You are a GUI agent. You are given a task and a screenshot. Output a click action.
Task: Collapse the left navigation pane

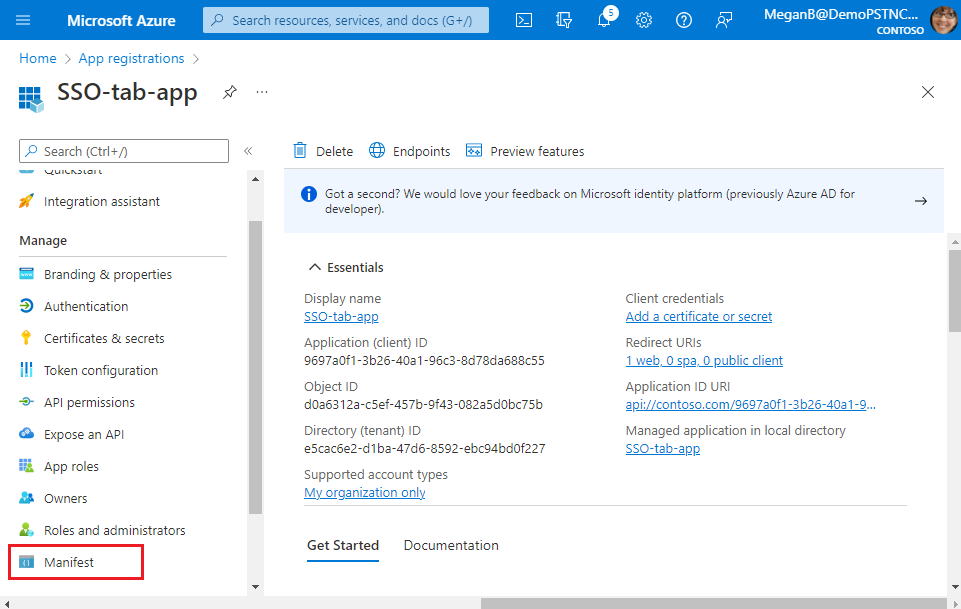pos(248,151)
